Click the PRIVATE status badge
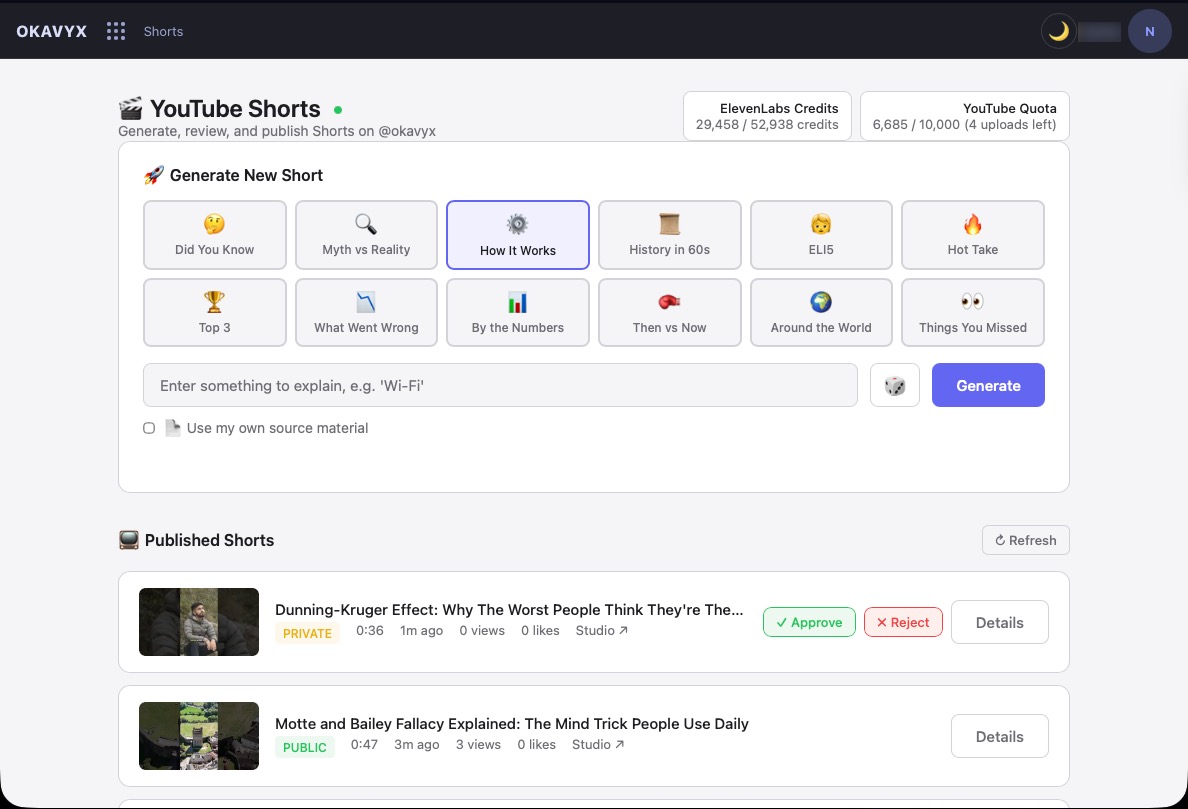1188x809 pixels. tap(307, 633)
